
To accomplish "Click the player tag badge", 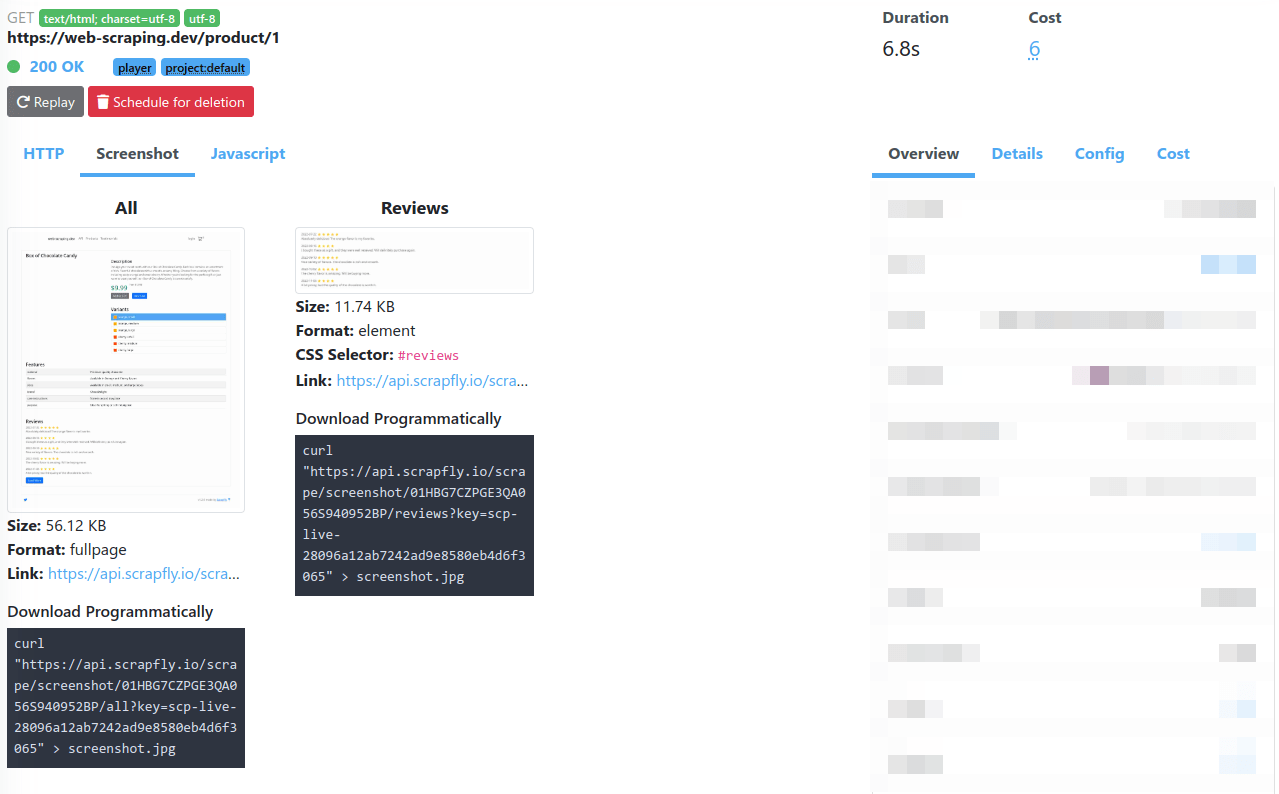I will click(134, 67).
